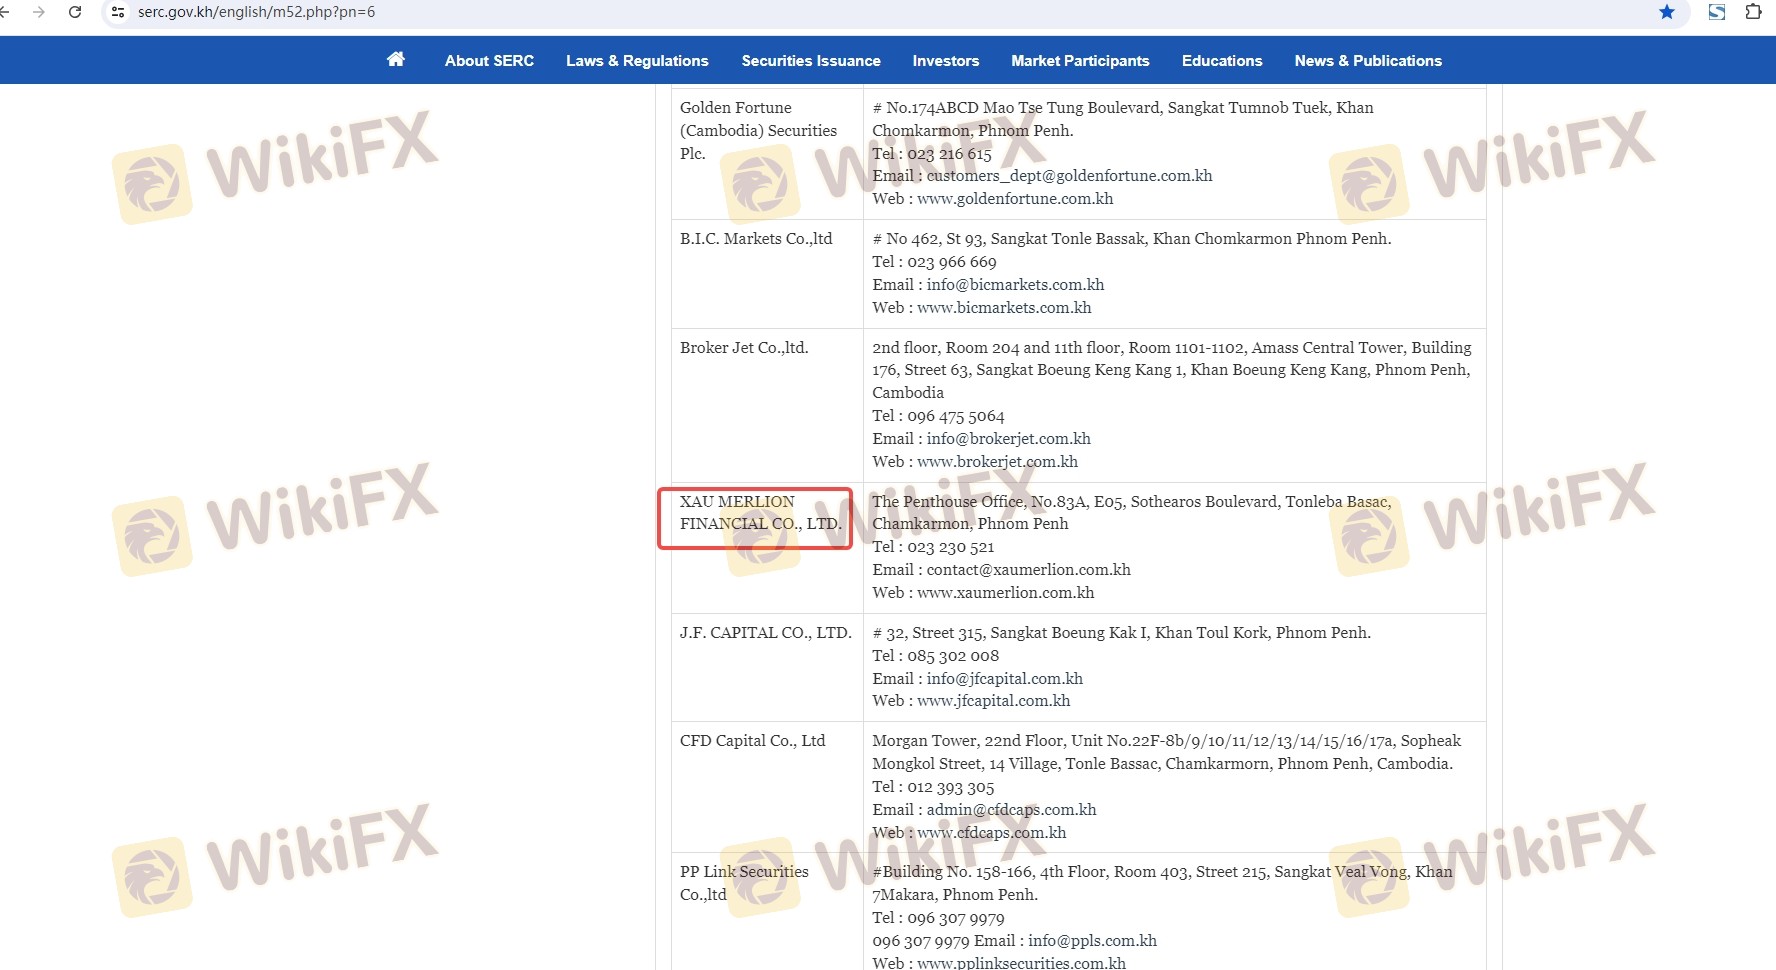Open the News & Publications menu
Image resolution: width=1776 pixels, height=970 pixels.
click(x=1368, y=61)
